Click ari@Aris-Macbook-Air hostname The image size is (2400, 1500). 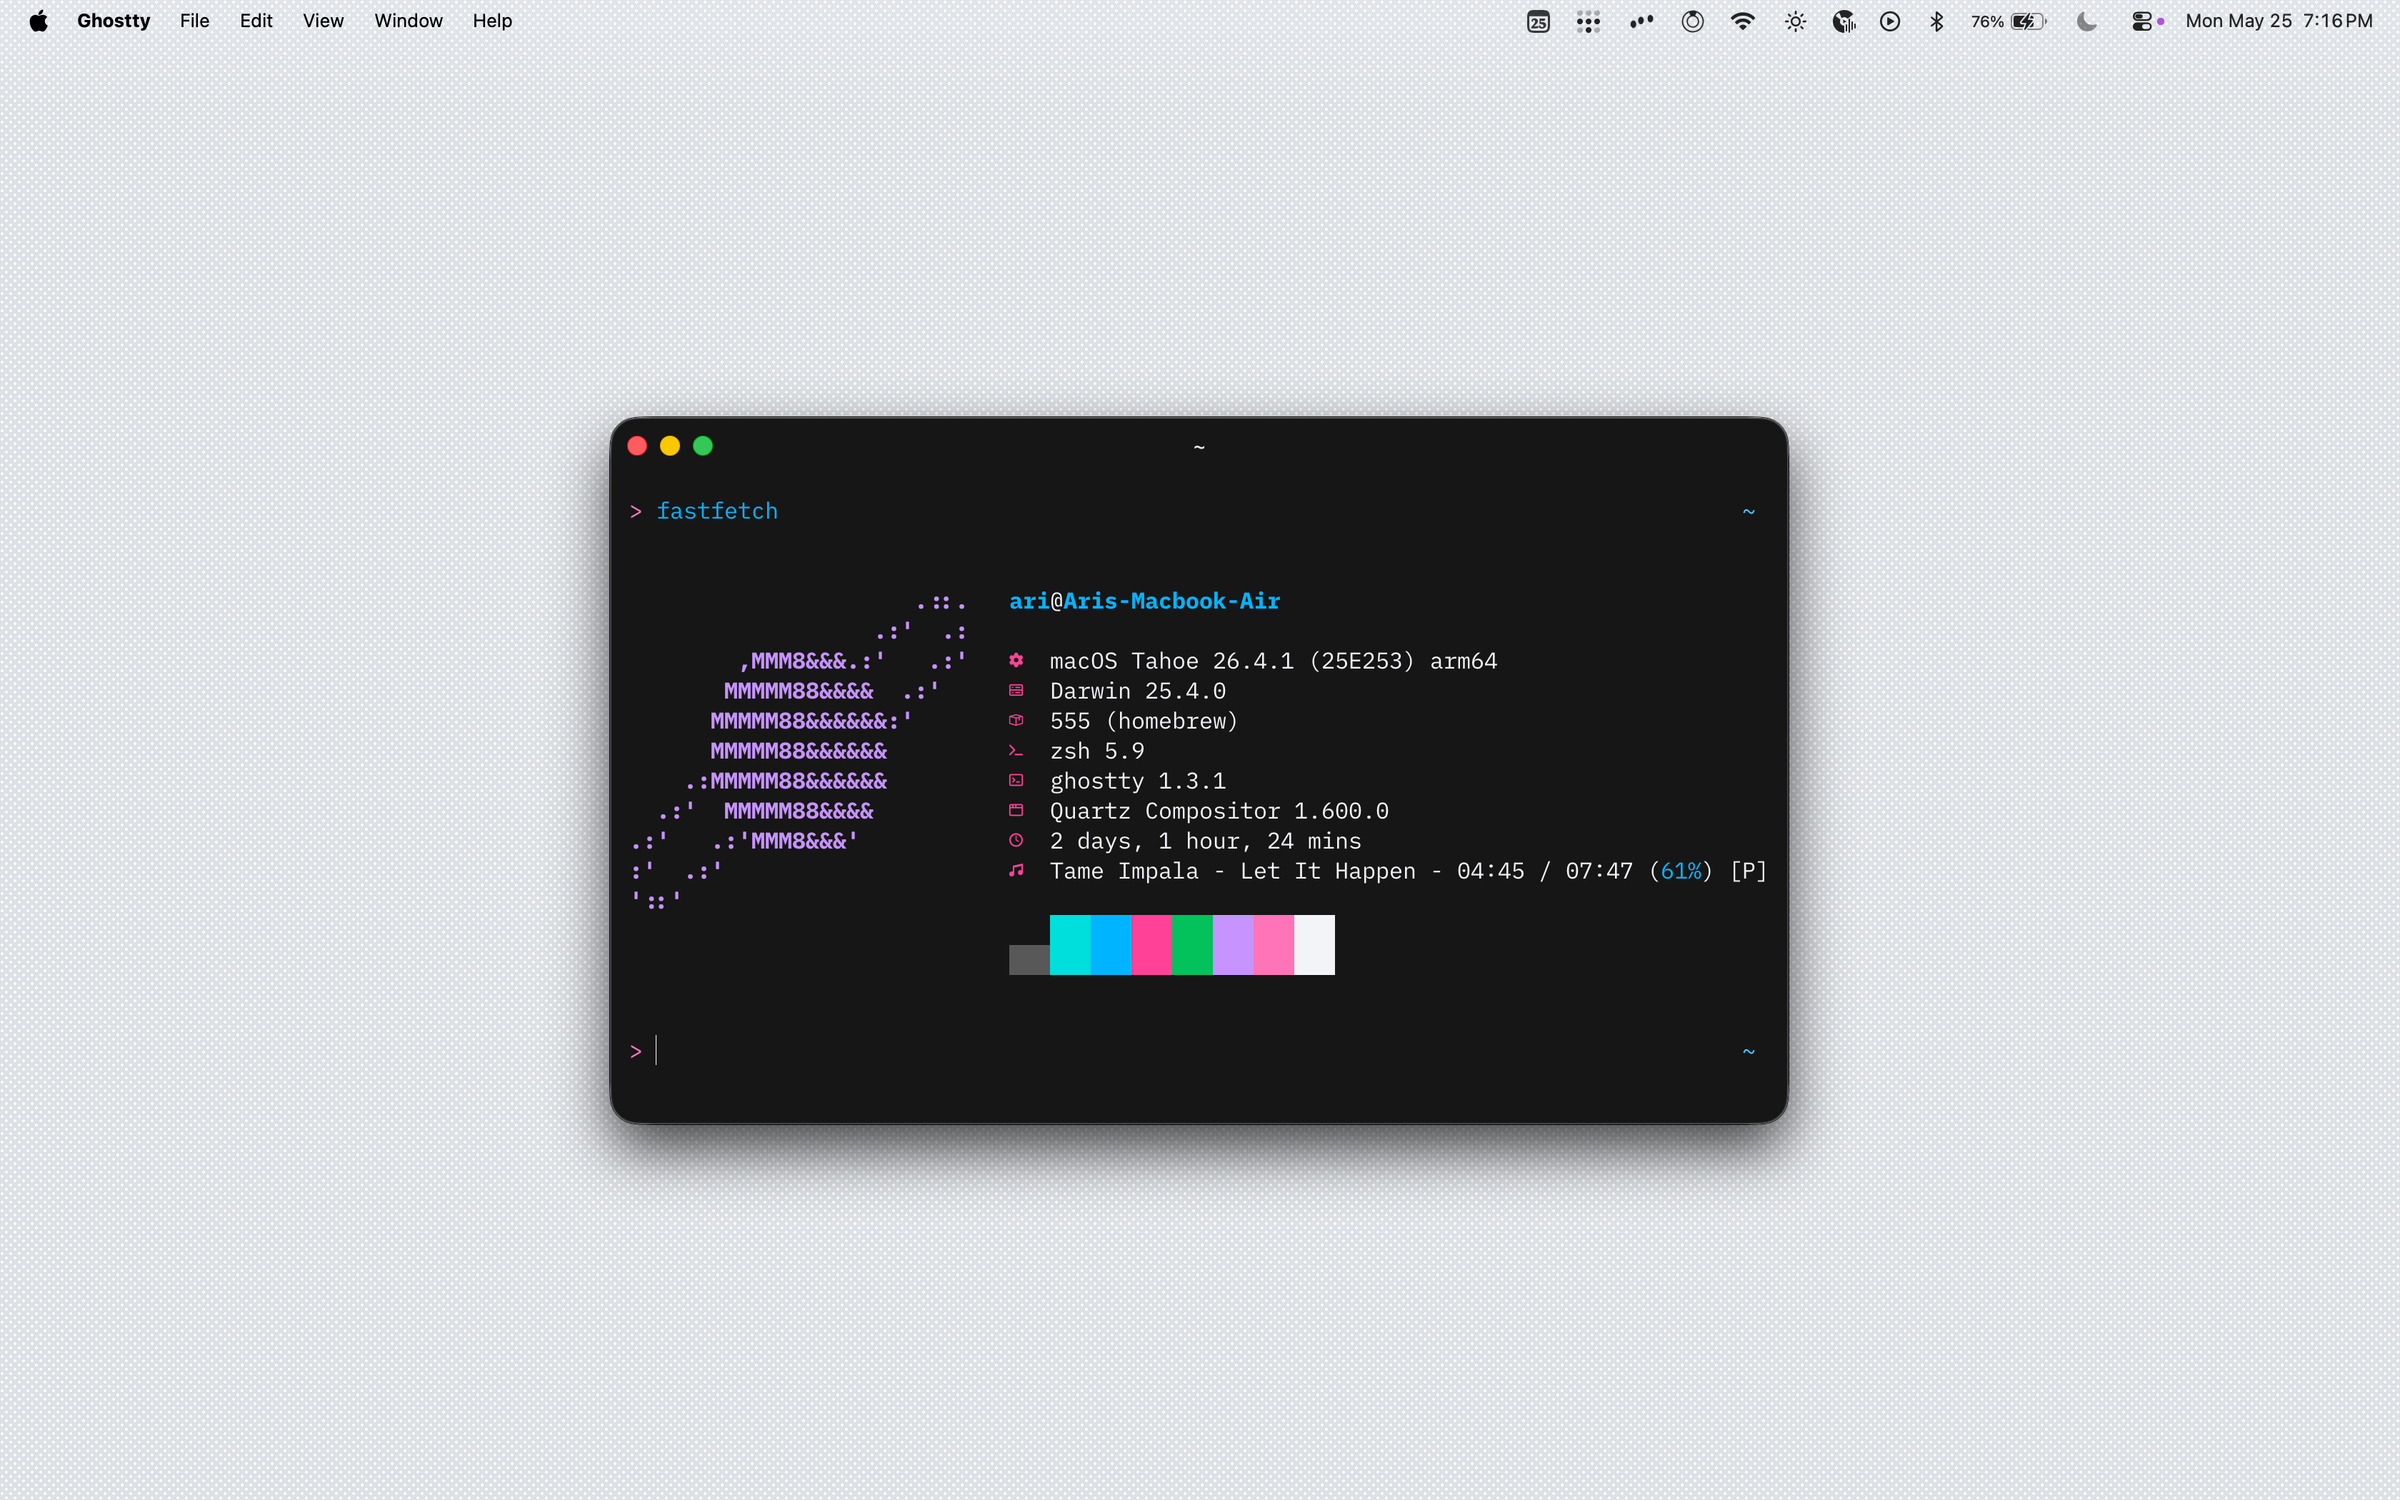tap(1144, 601)
